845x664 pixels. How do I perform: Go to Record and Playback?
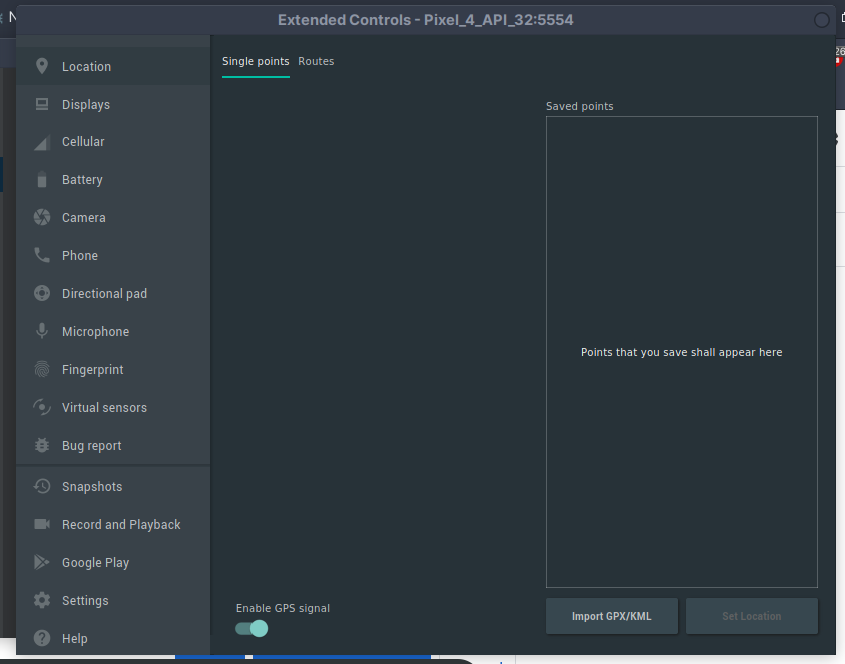[121, 524]
